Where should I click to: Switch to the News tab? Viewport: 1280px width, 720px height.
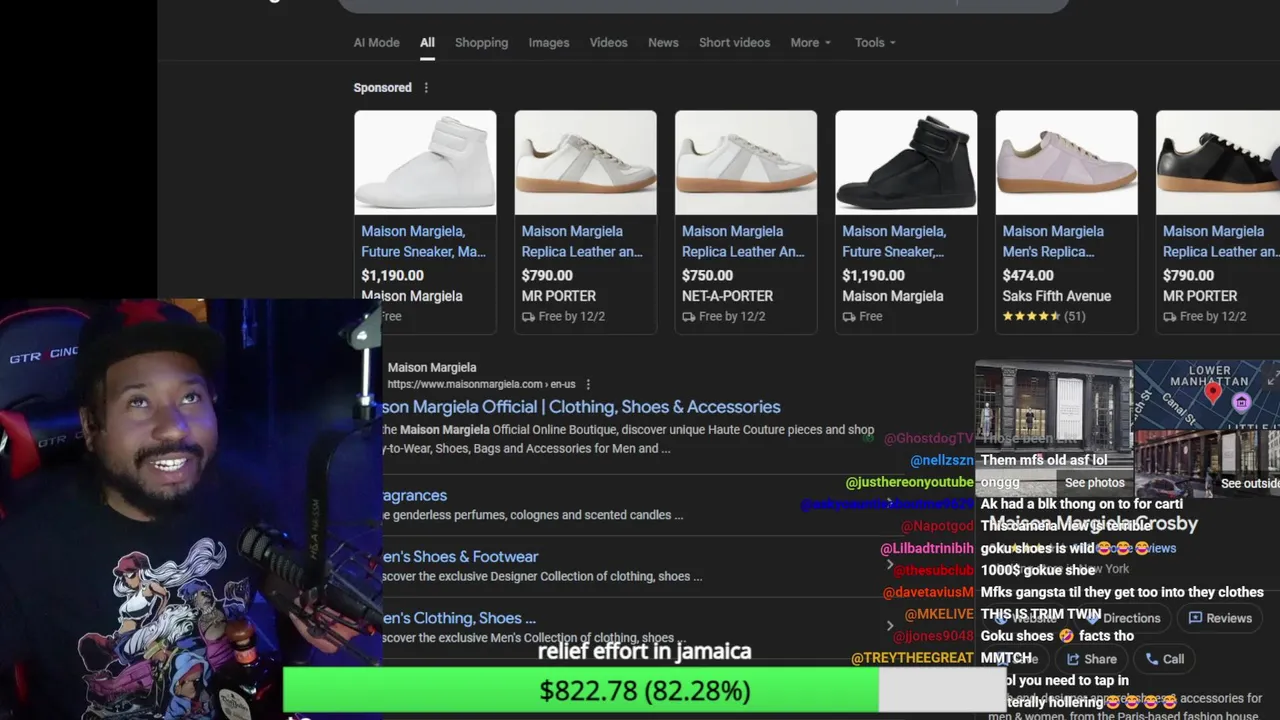(x=663, y=42)
